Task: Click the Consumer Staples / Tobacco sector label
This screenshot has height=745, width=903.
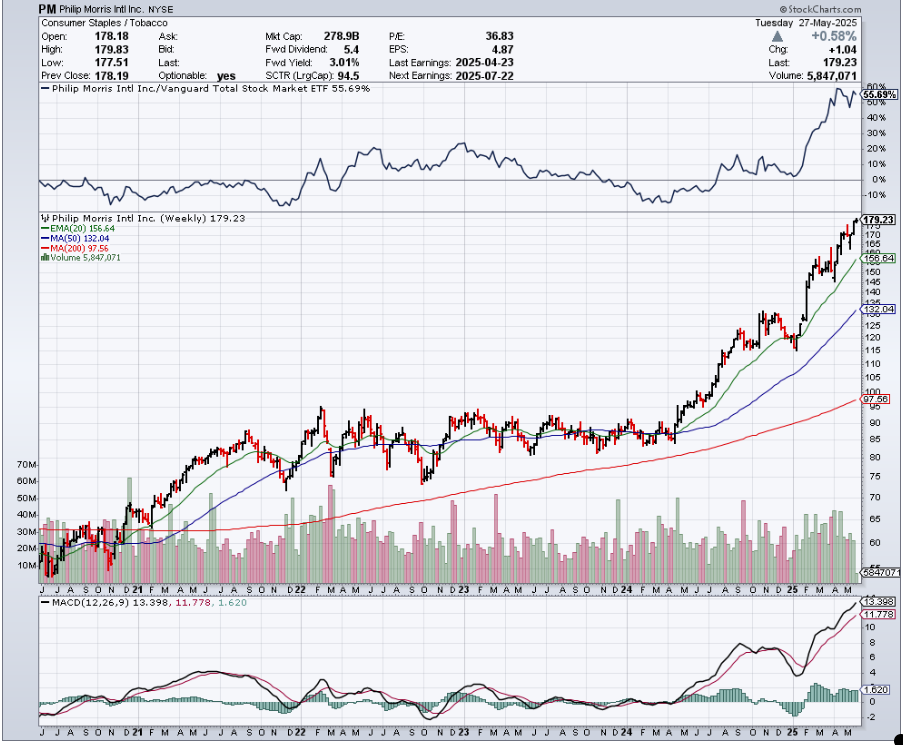Action: coord(104,23)
